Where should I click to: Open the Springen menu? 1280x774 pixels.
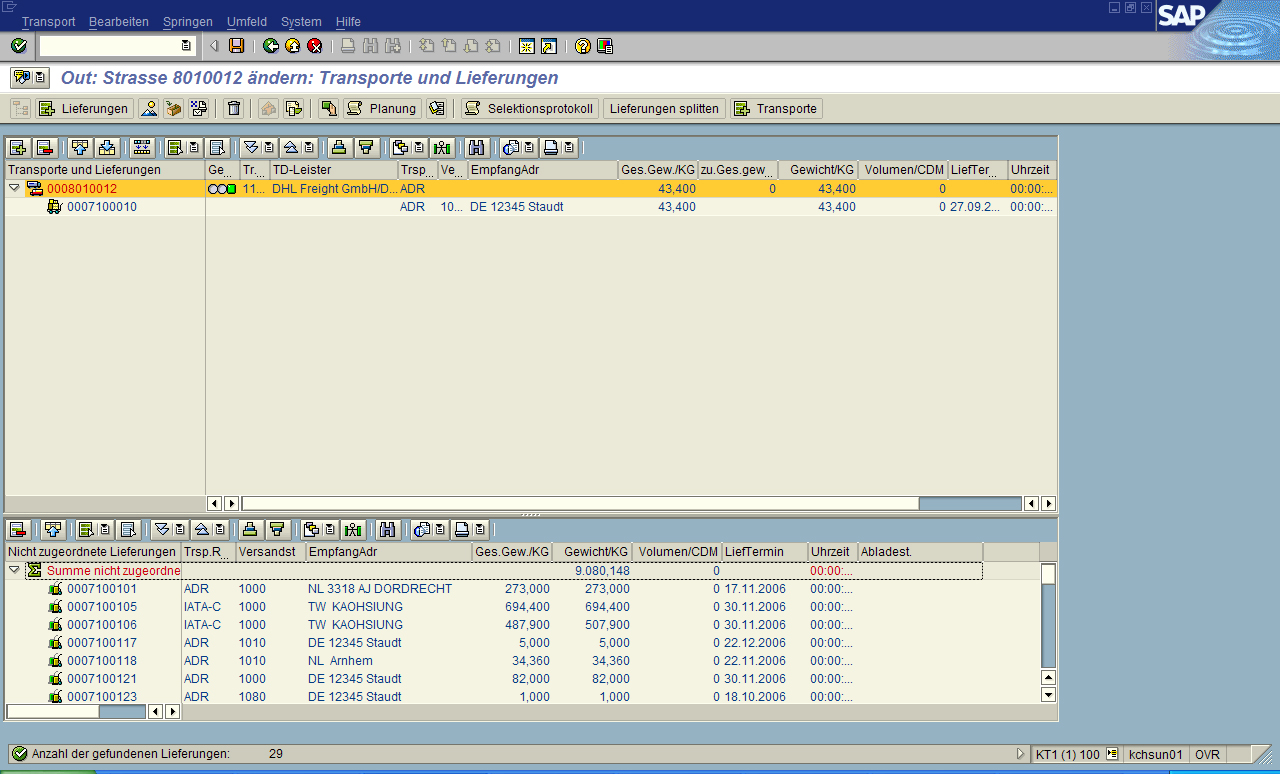[x=187, y=21]
